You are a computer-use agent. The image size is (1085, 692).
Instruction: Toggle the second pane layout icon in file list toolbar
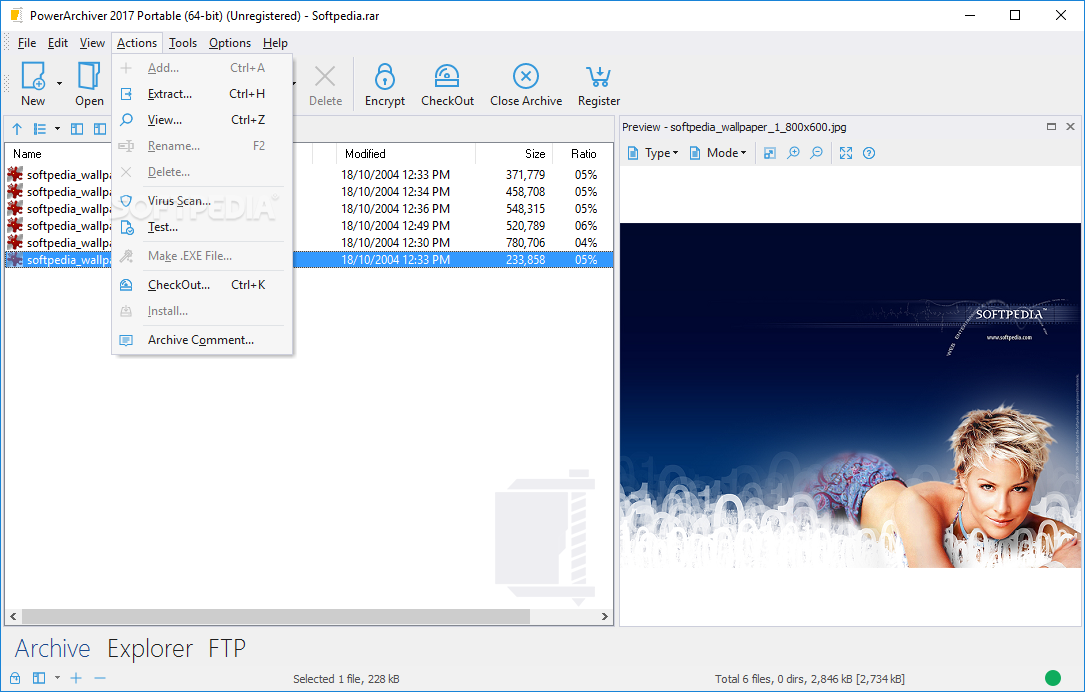click(x=100, y=129)
